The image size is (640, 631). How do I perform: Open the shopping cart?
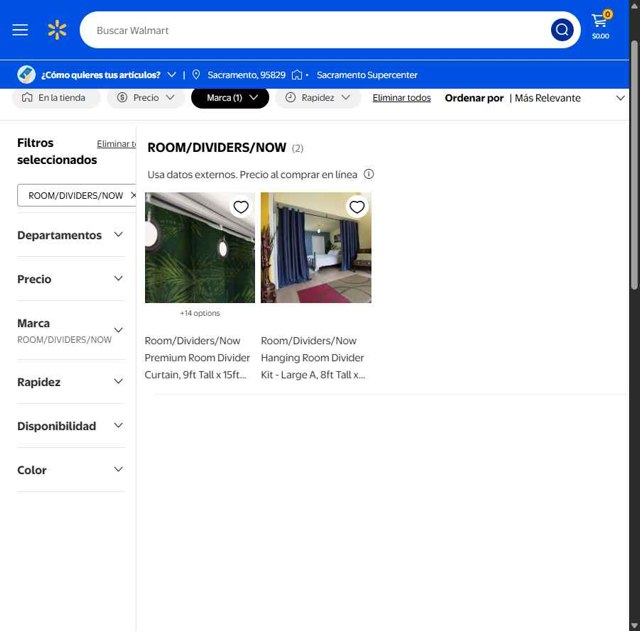pos(600,26)
